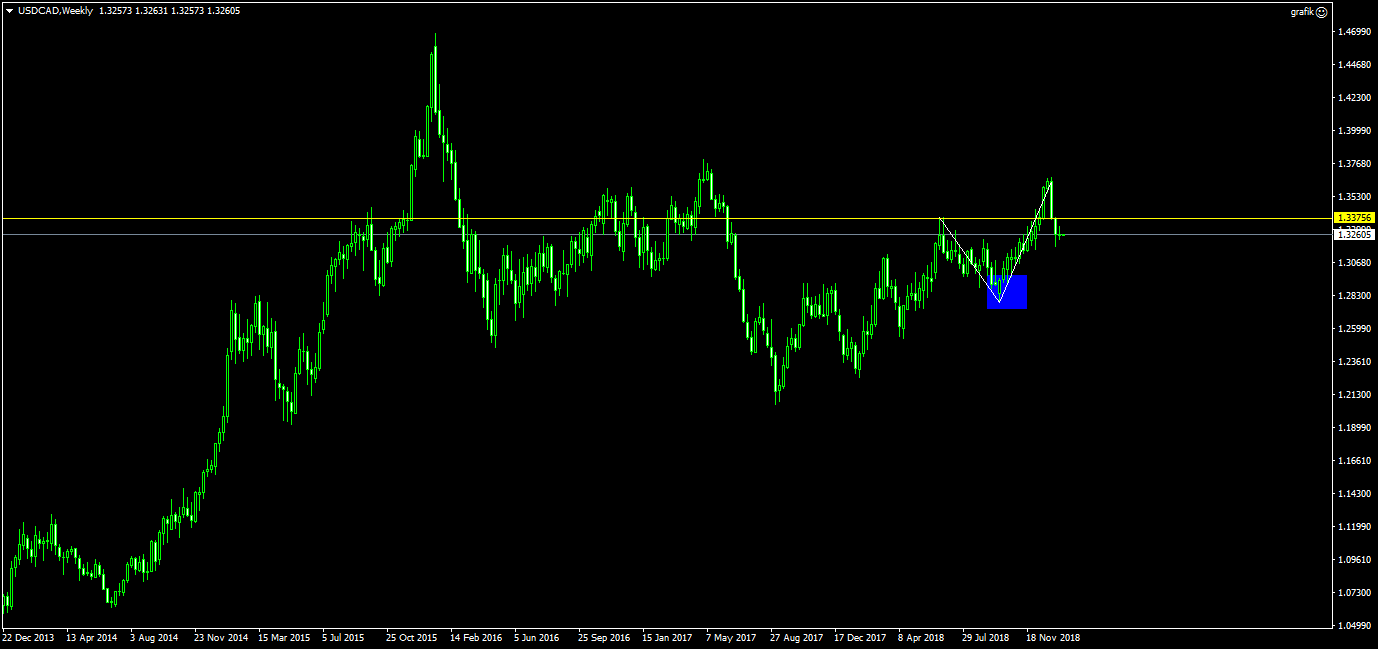Click the yellow 1.33756 price tag
1378x649 pixels.
click(1355, 217)
